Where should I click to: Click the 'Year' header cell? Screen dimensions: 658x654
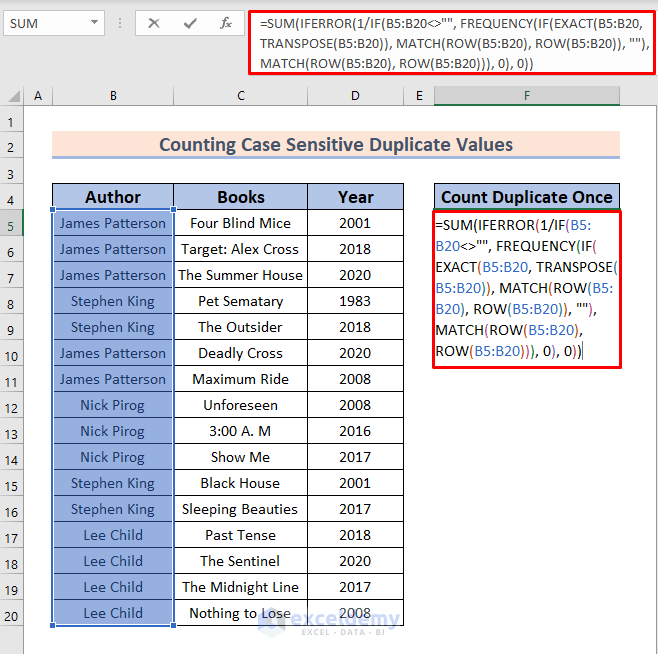click(355, 197)
